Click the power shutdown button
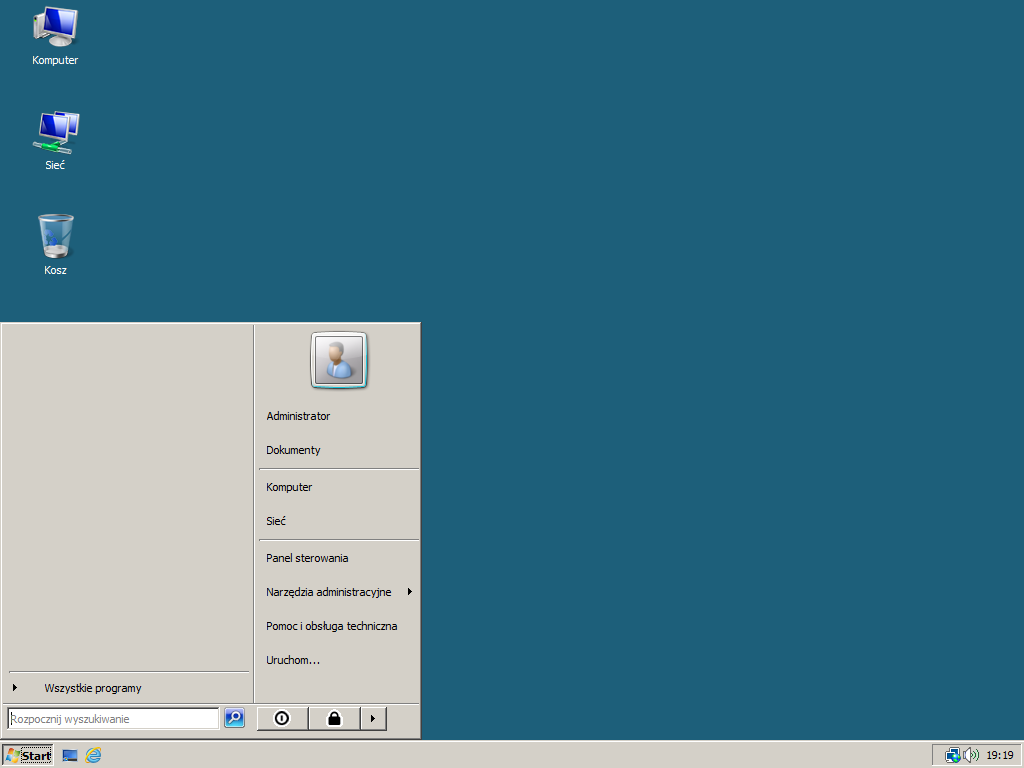The width and height of the screenshot is (1024, 768). coord(282,718)
